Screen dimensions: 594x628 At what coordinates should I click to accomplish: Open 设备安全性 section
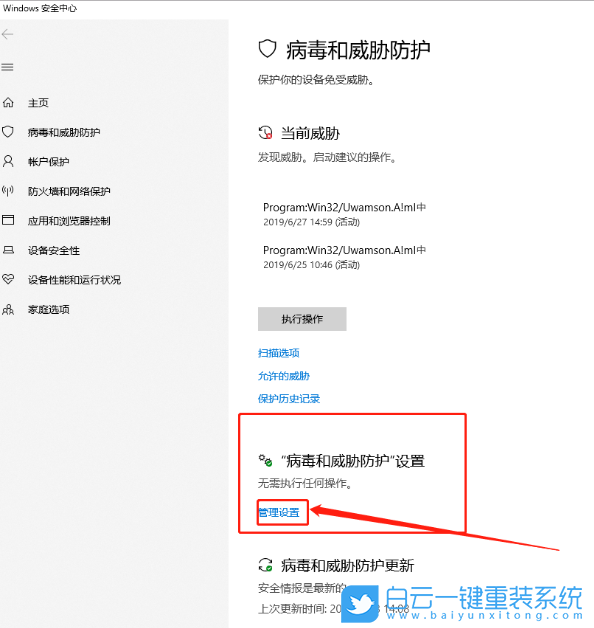pos(54,251)
